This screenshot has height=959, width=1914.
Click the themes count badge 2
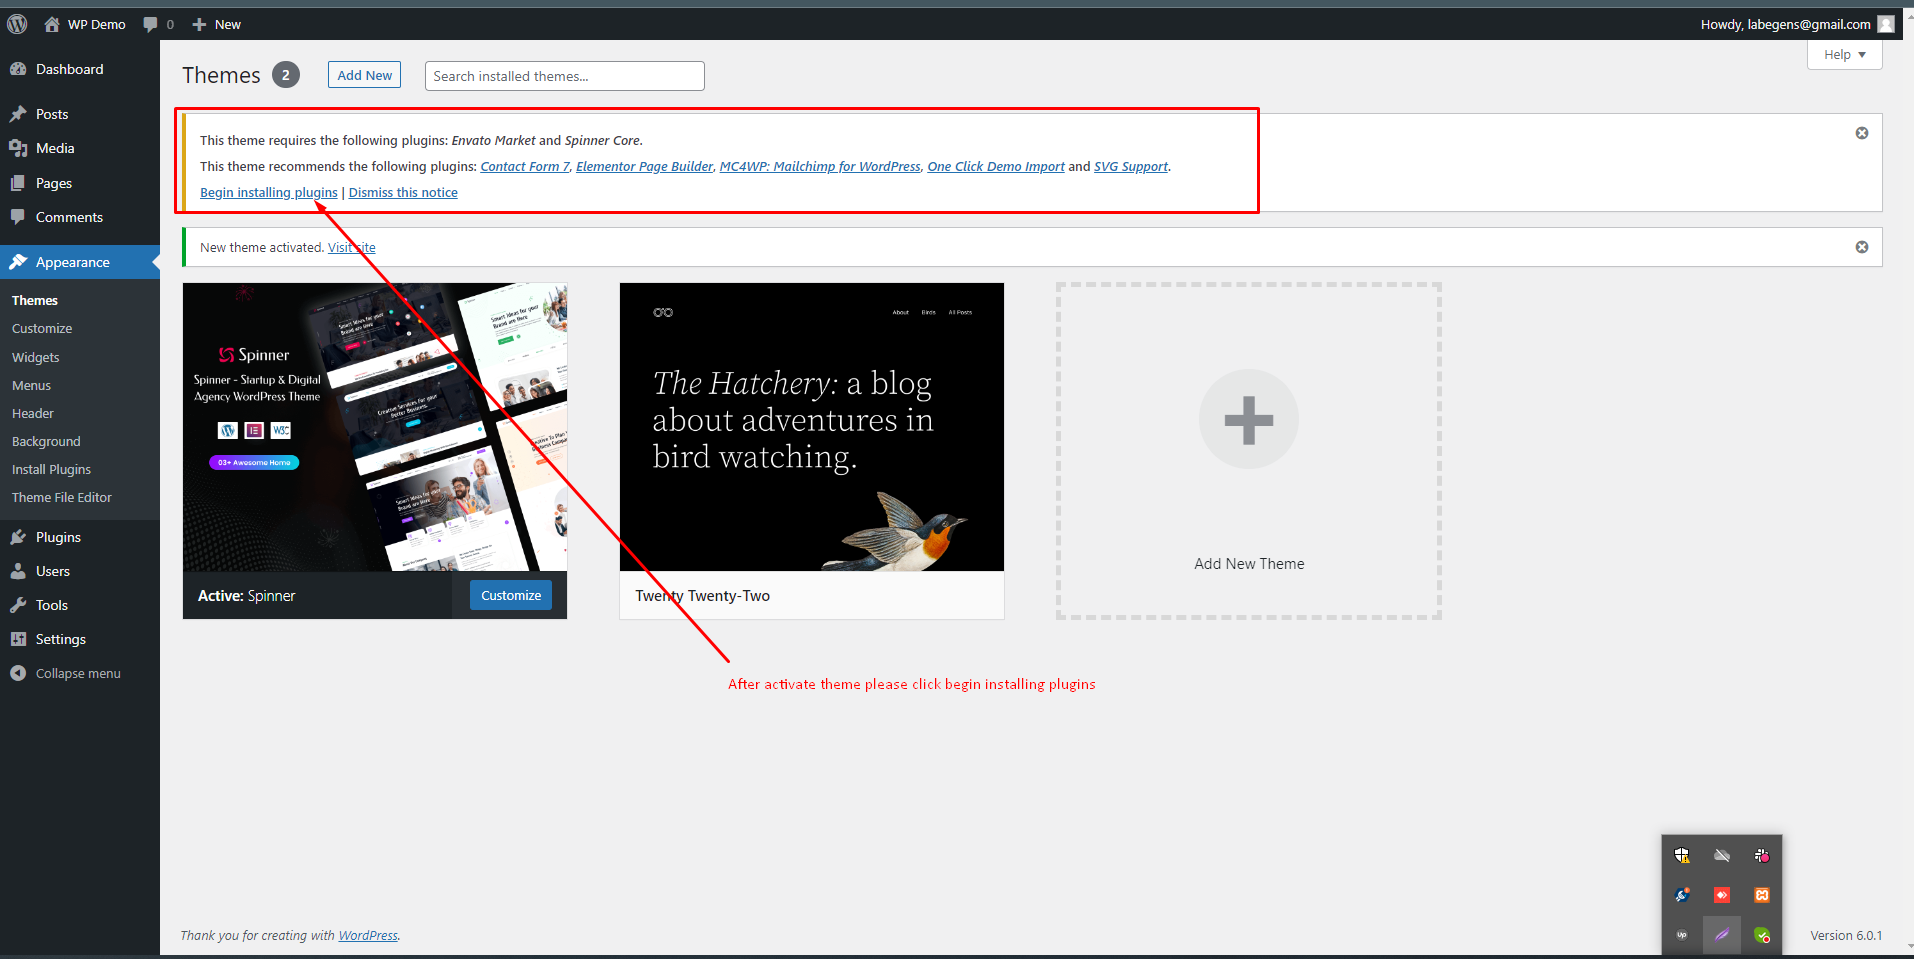(286, 75)
